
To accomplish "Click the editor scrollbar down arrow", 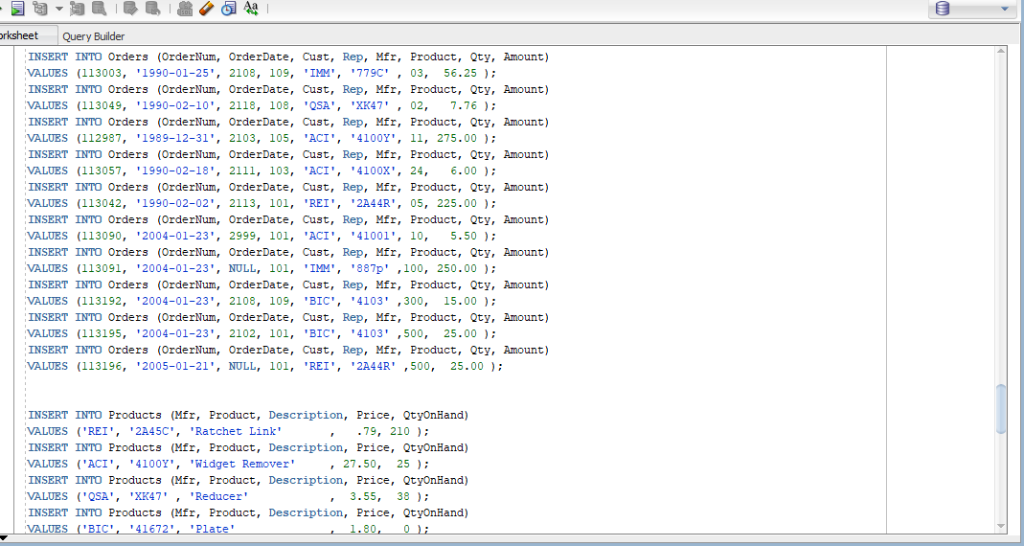I will (x=1001, y=526).
